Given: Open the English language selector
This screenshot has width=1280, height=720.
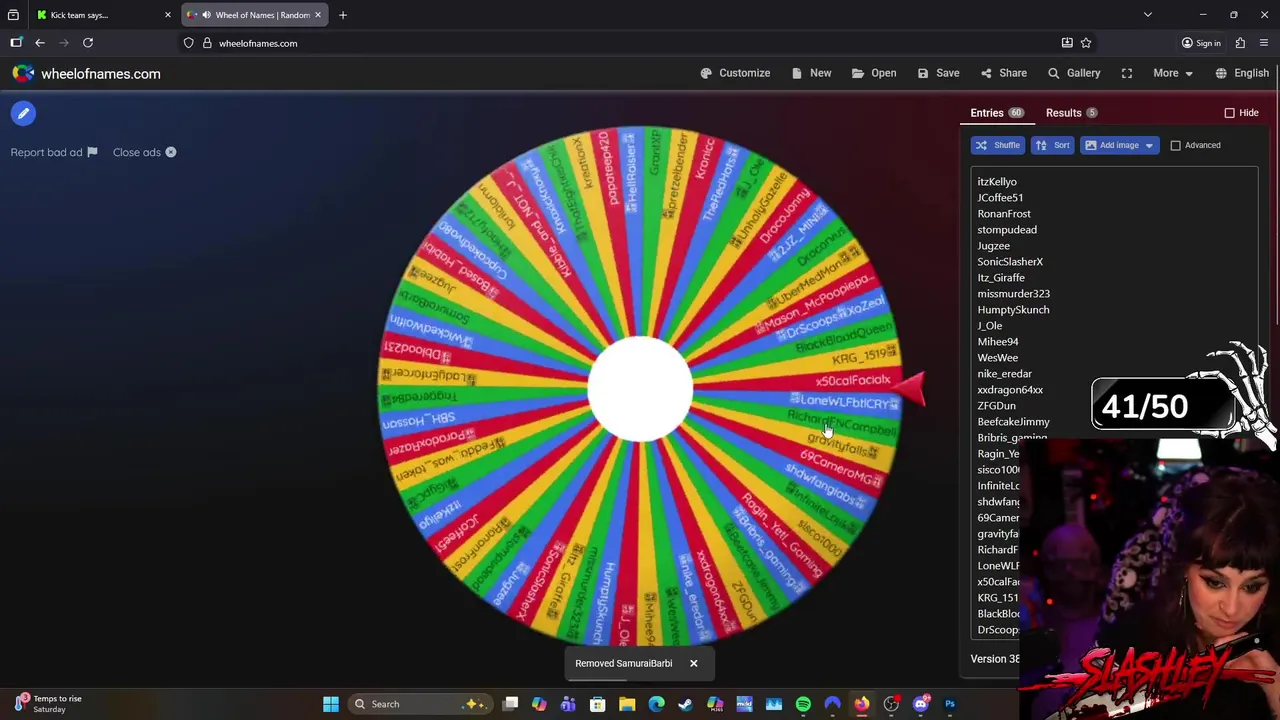Looking at the screenshot, I should [1242, 73].
